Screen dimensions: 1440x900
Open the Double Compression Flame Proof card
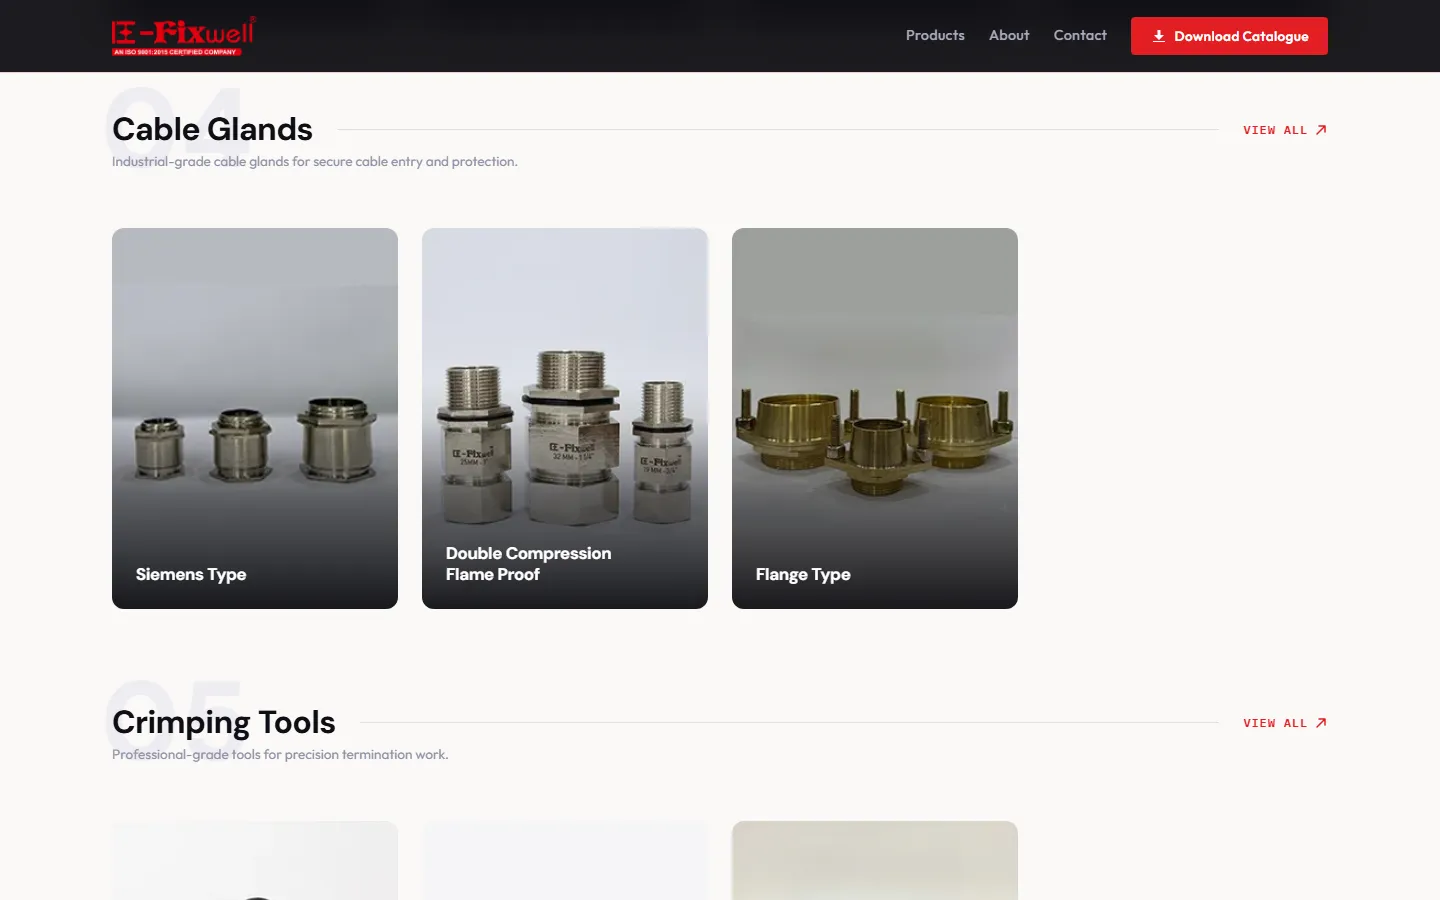pos(565,418)
